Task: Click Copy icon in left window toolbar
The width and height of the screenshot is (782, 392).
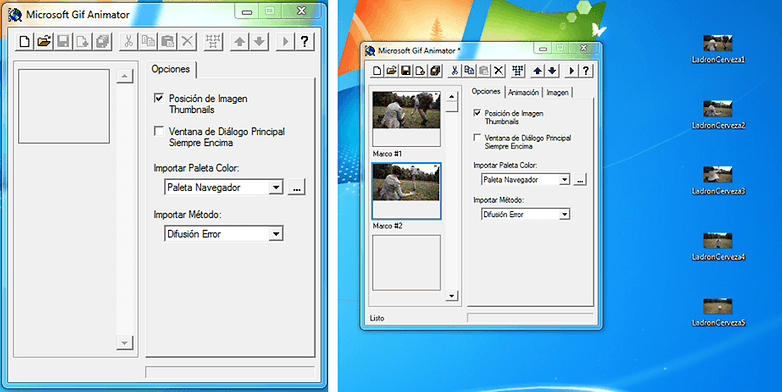Action: 148,41
